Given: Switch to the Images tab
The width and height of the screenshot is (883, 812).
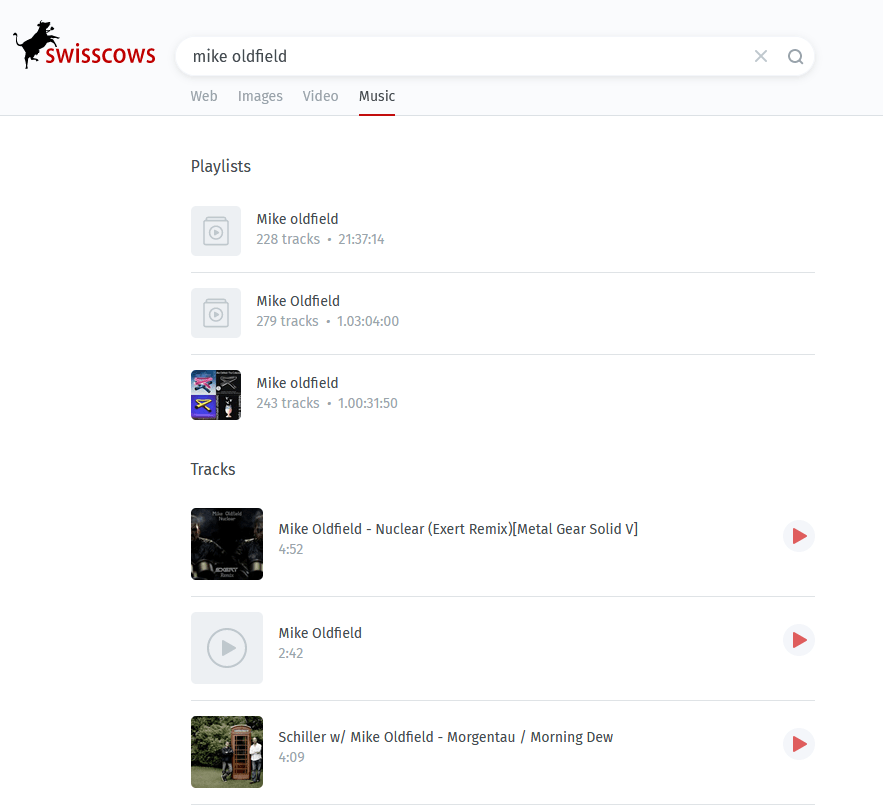Looking at the screenshot, I should (x=260, y=96).
